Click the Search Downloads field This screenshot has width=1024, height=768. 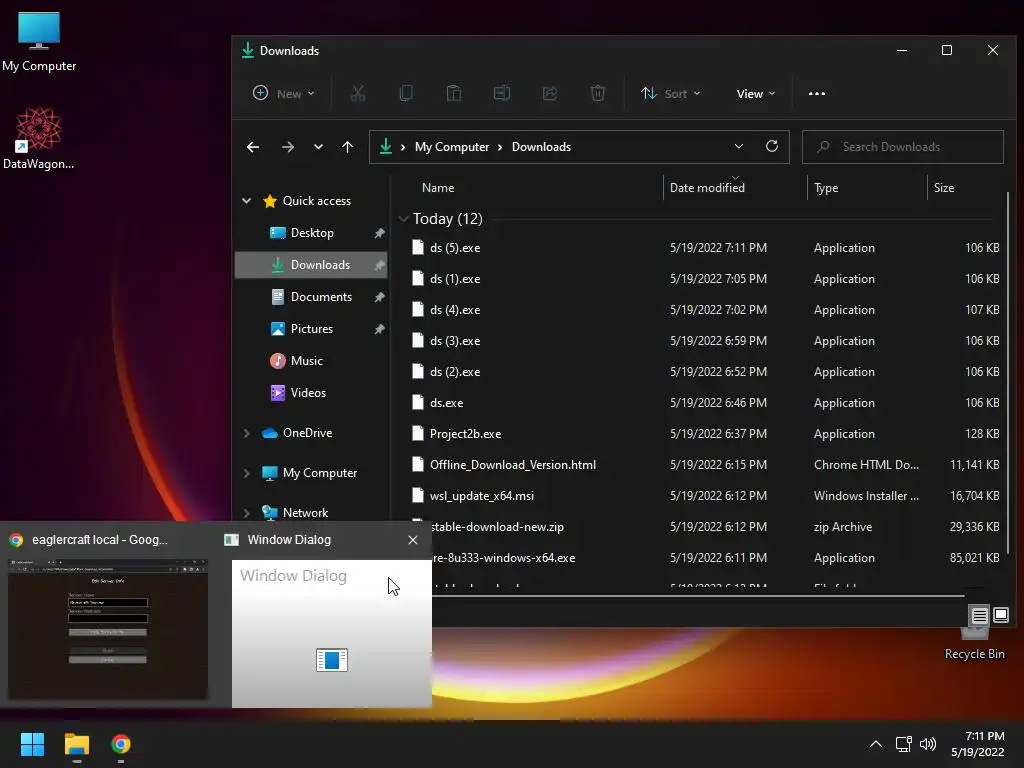tap(903, 147)
